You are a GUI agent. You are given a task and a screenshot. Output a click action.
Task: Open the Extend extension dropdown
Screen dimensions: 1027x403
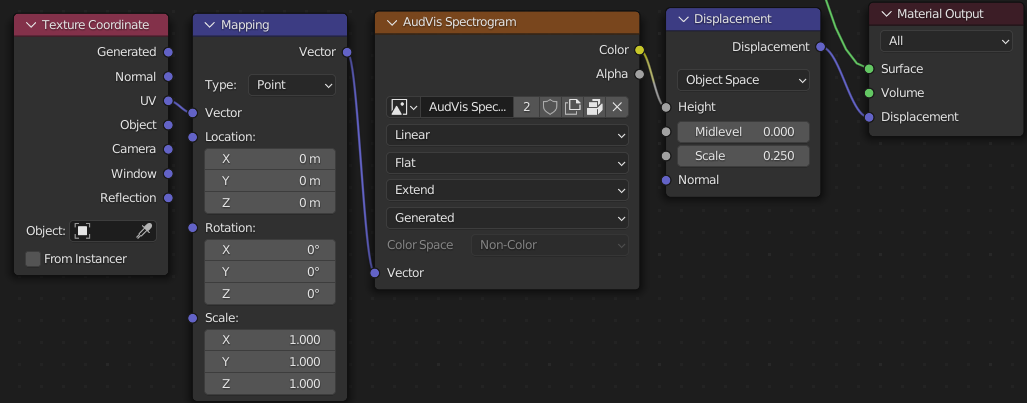(507, 190)
